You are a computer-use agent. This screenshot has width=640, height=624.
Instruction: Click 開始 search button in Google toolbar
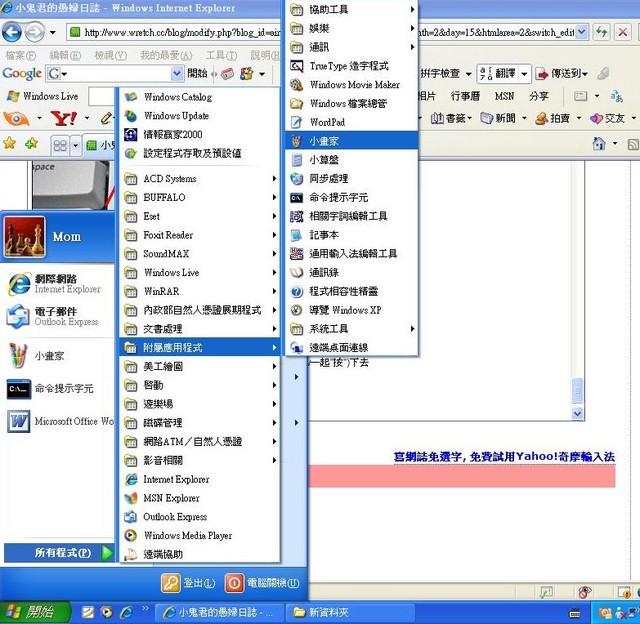[197, 73]
